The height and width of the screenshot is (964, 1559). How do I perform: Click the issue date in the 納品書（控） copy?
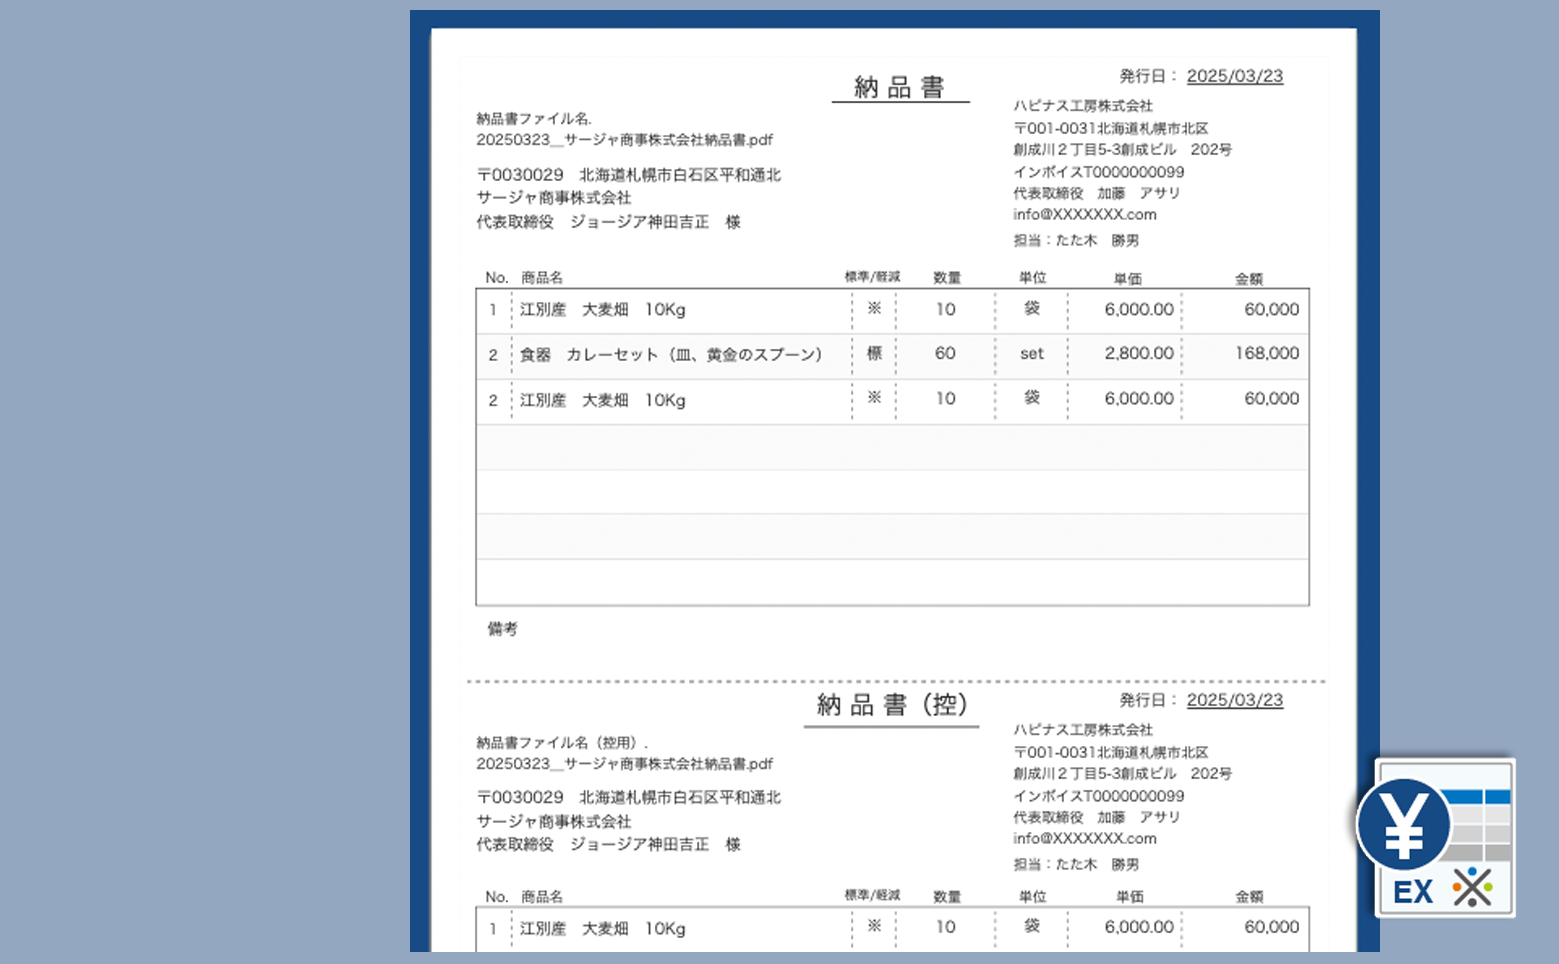[1234, 700]
